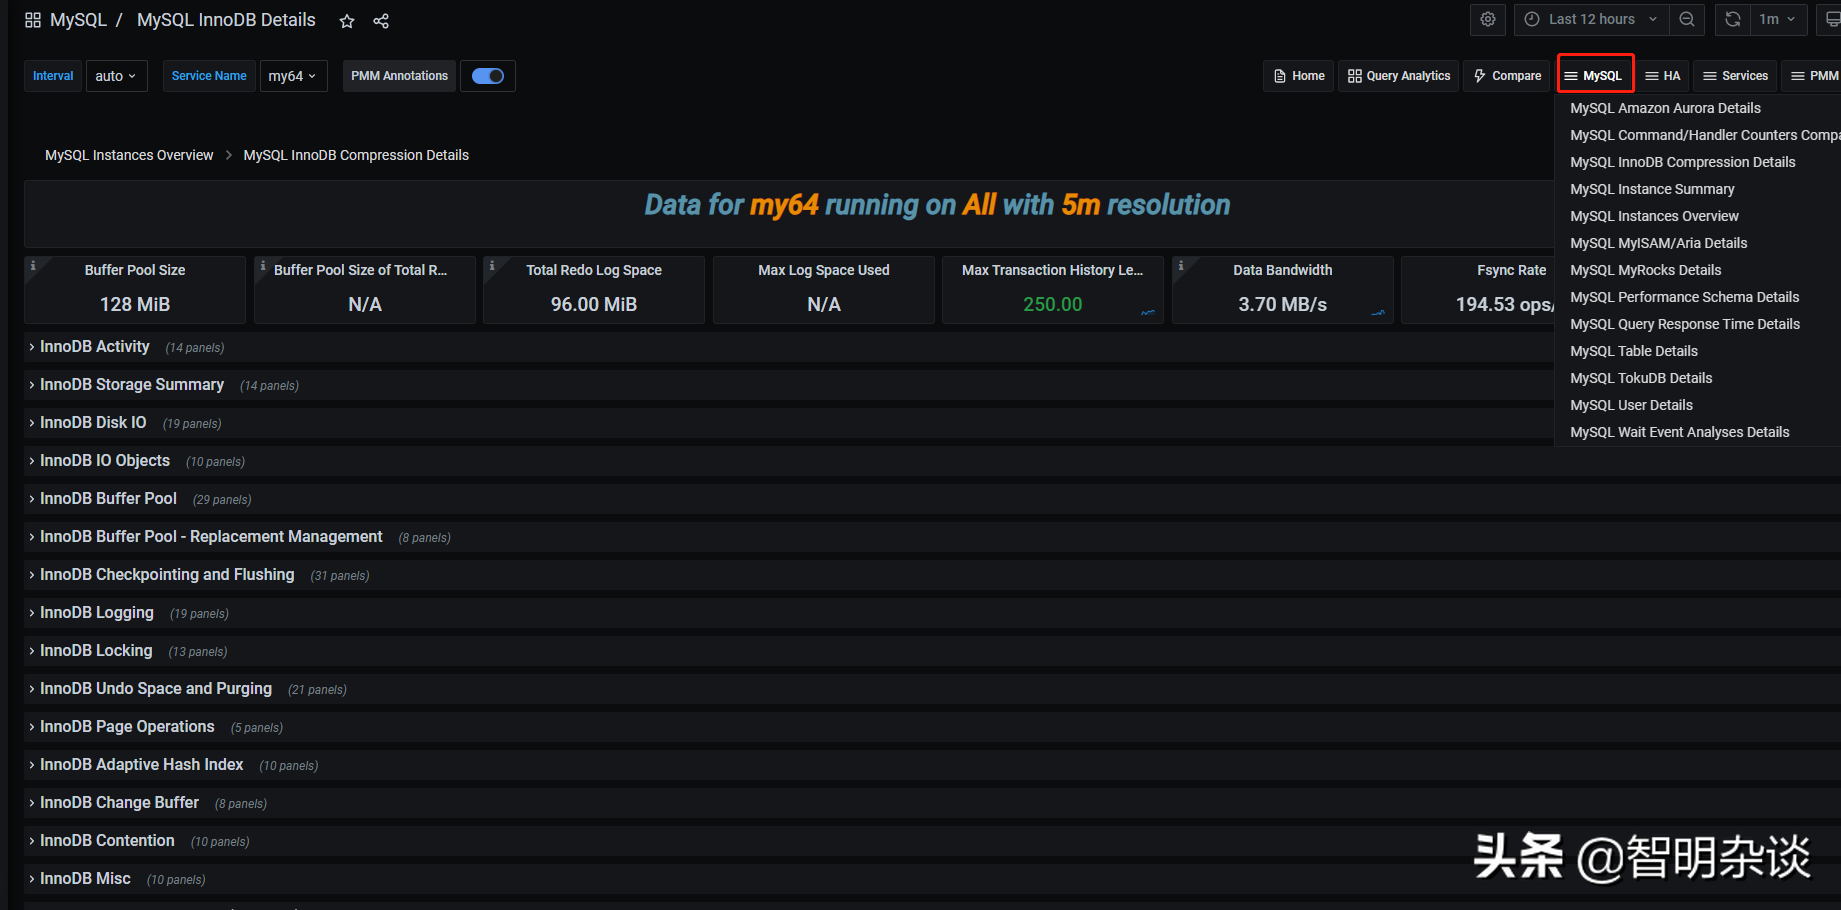Expand the InnoDB Activity row
This screenshot has height=910, width=1841.
click(95, 347)
